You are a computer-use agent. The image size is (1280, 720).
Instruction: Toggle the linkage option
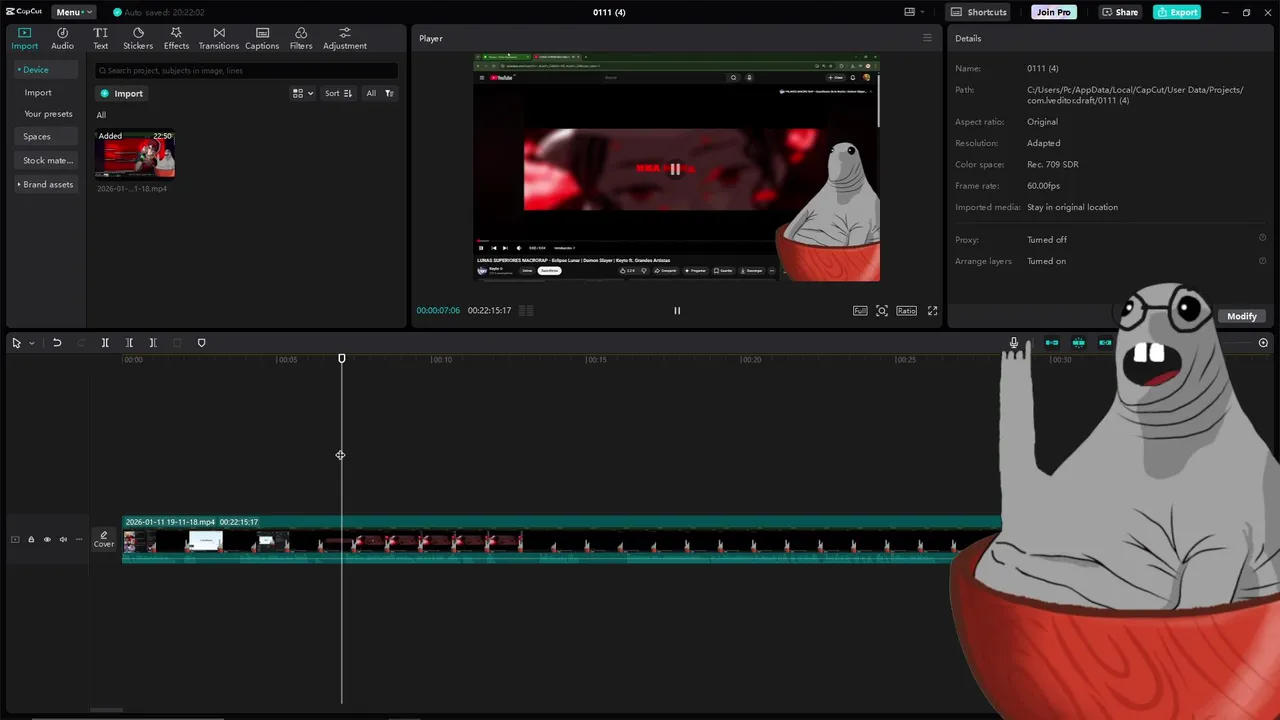(1105, 343)
